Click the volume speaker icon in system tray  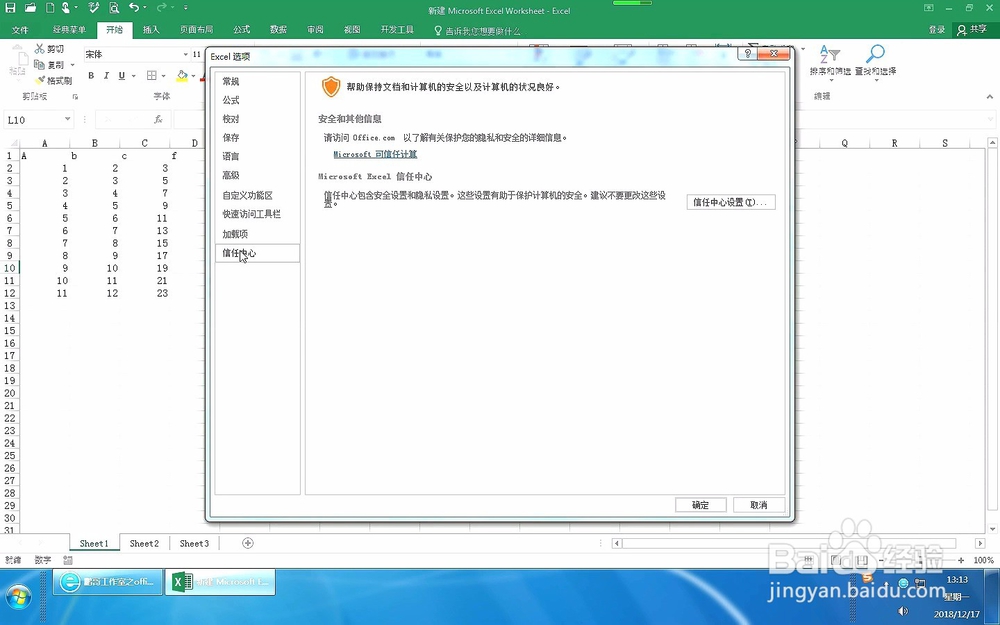point(903,611)
